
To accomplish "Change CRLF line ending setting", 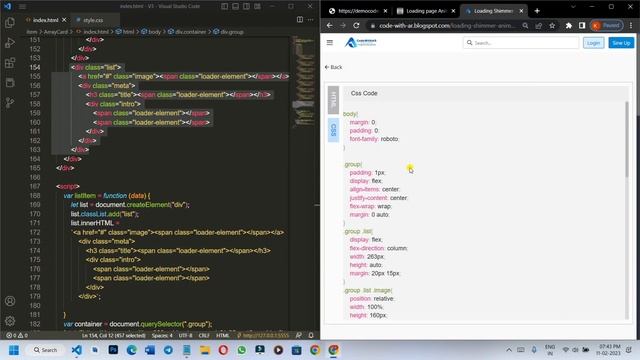I will point(204,336).
